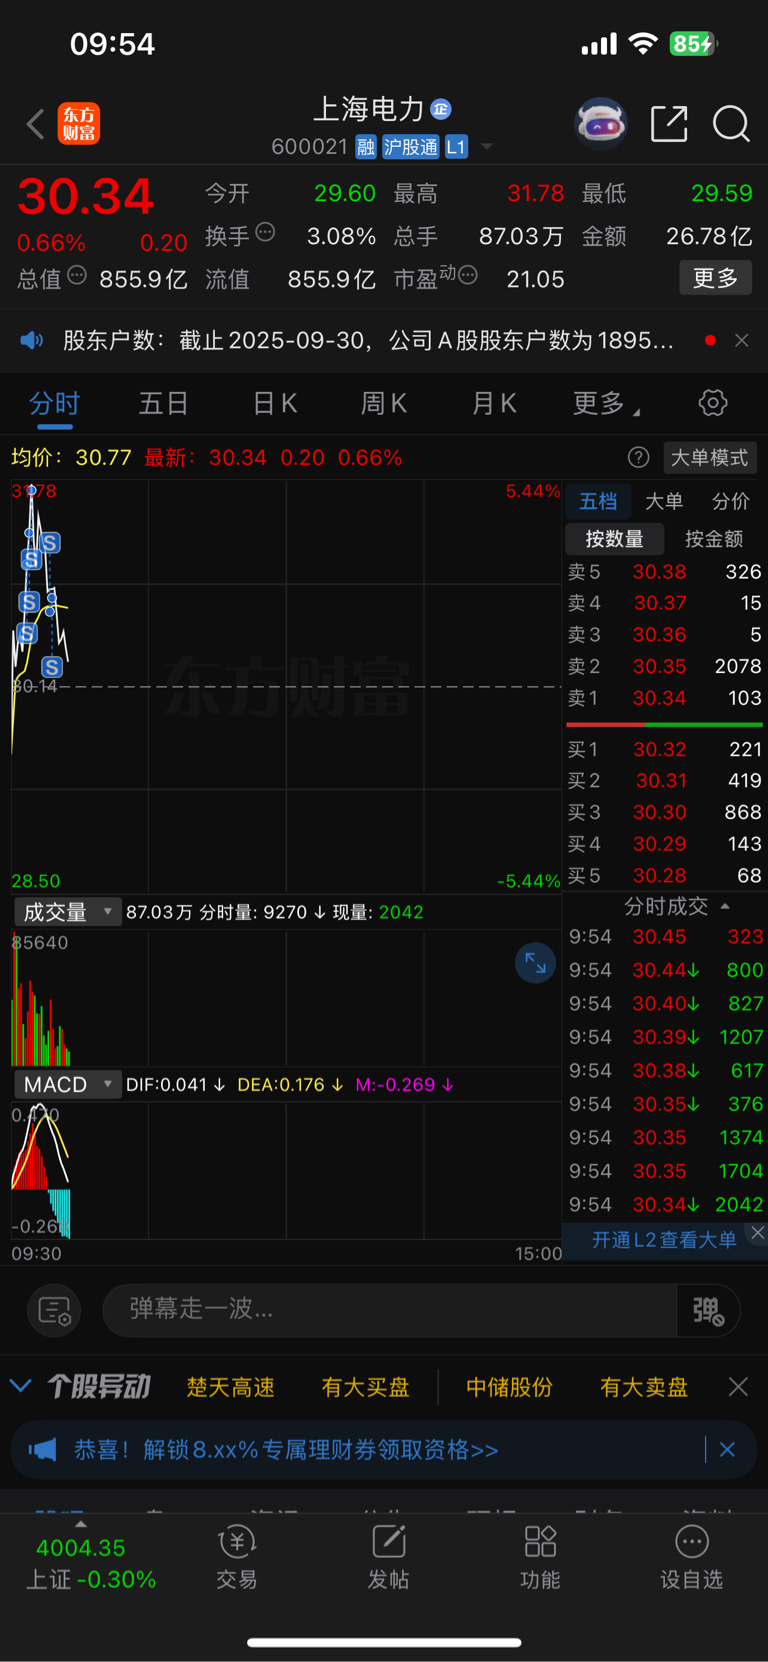Tap the share export icon
The height and width of the screenshot is (1662, 768).
669,124
